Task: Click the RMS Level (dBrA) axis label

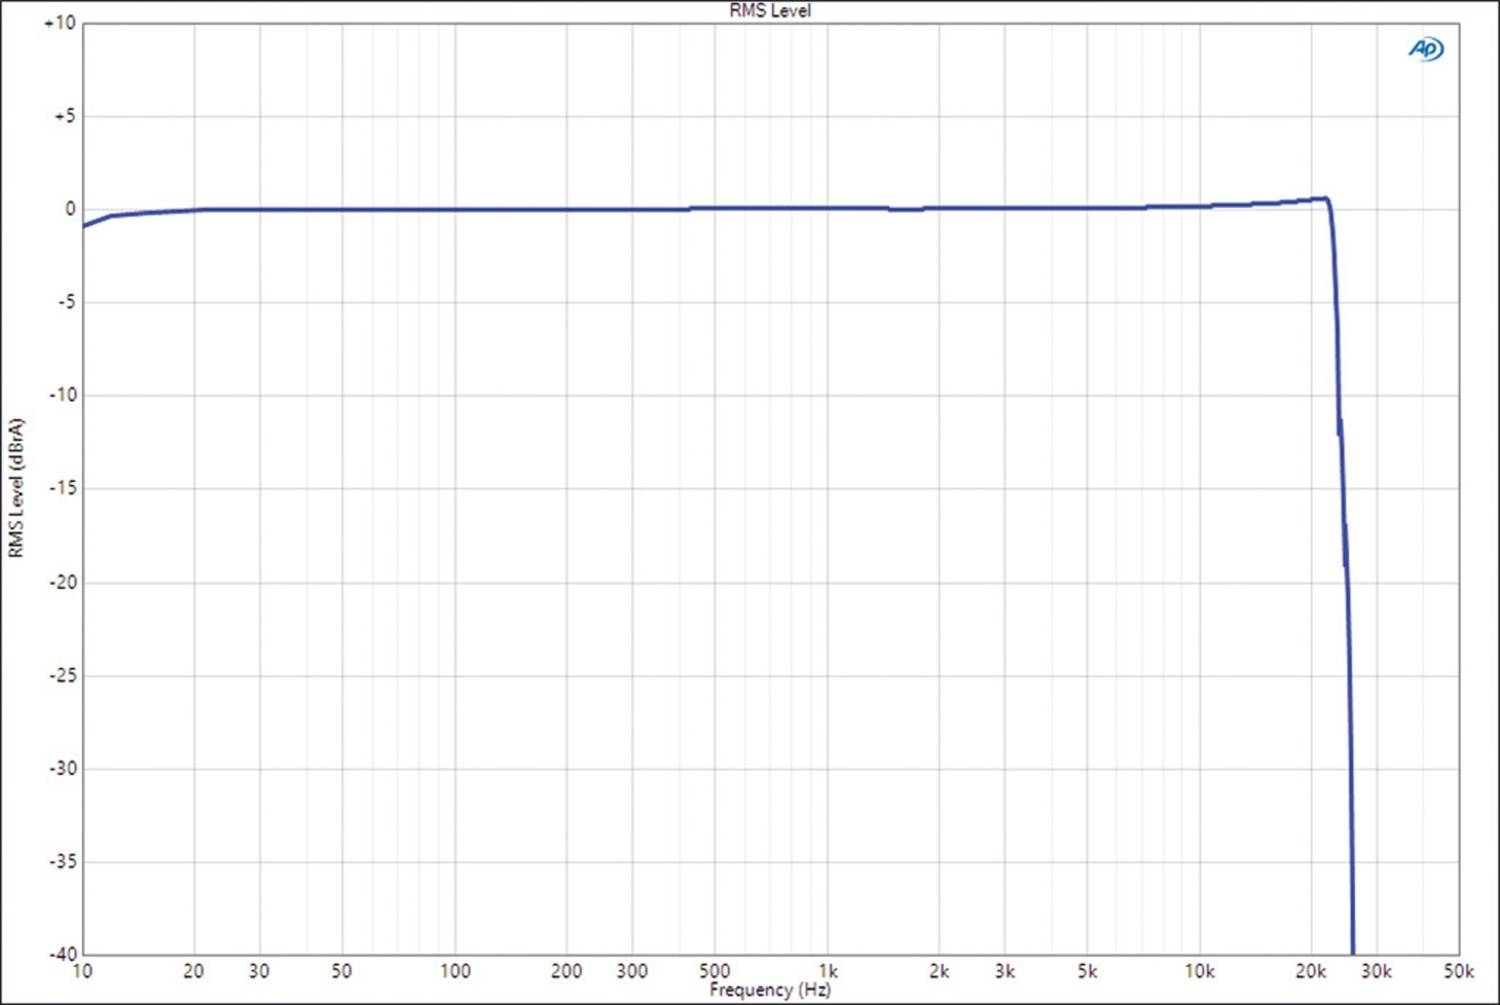Action: pyautogui.click(x=15, y=488)
